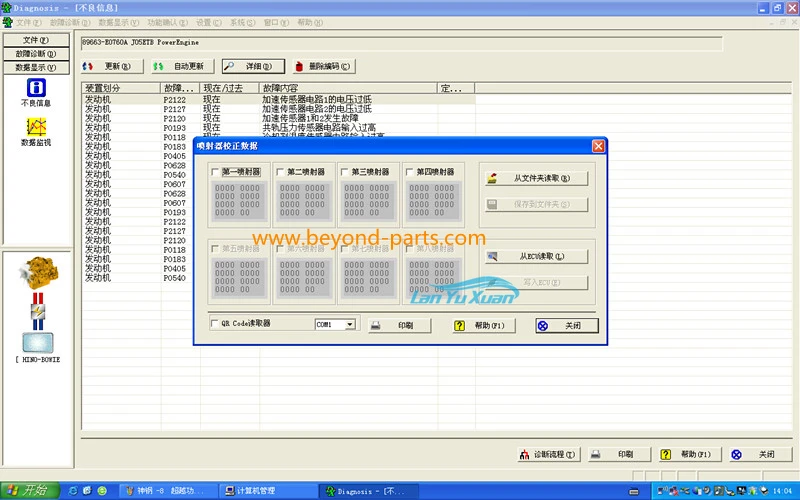Check the 第七喷射器 checkbox
The image size is (800, 500).
click(344, 249)
